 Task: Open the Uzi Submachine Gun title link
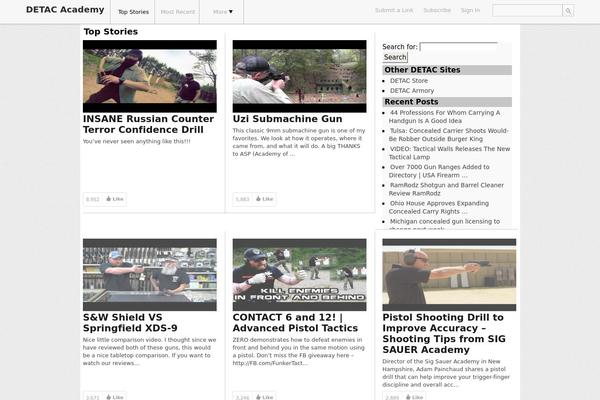pos(287,119)
